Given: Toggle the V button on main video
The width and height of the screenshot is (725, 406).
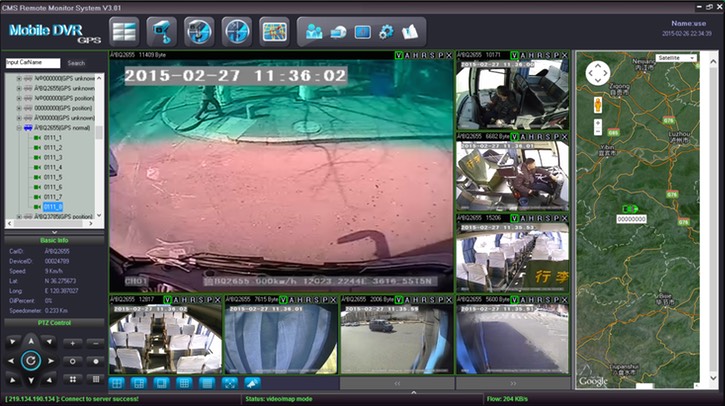Looking at the screenshot, I should pos(400,53).
